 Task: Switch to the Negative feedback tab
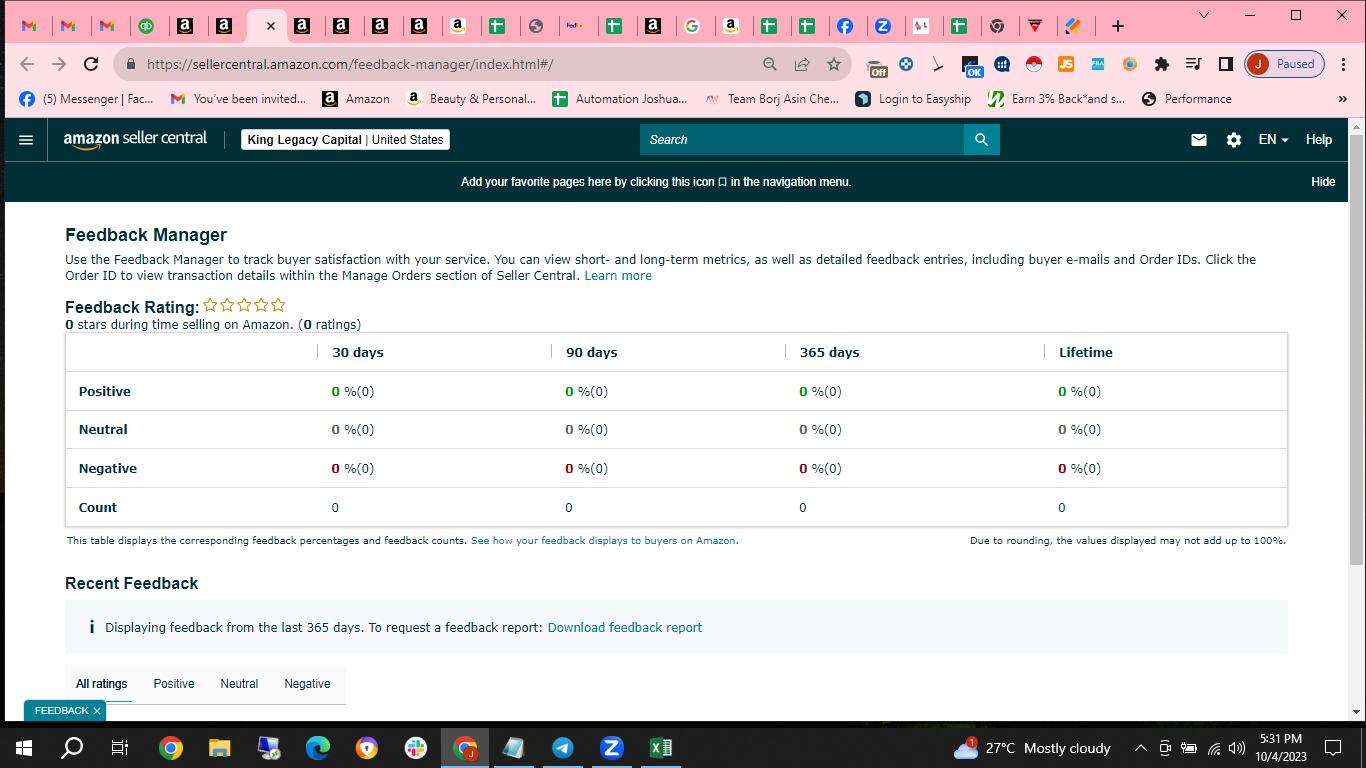tap(307, 684)
